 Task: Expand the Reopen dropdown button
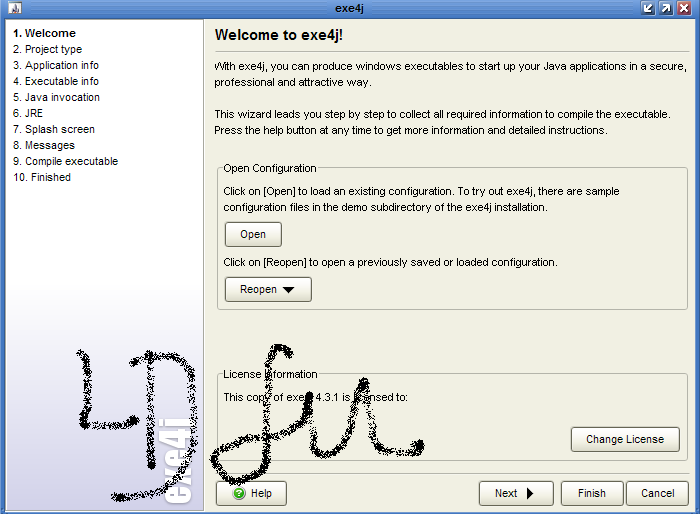coord(268,289)
